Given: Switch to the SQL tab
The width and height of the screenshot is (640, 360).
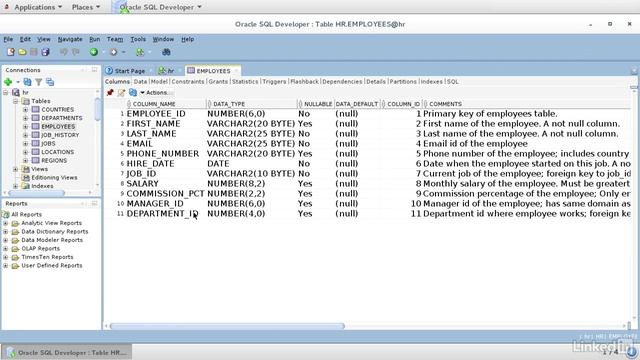Looking at the screenshot, I should point(453,82).
